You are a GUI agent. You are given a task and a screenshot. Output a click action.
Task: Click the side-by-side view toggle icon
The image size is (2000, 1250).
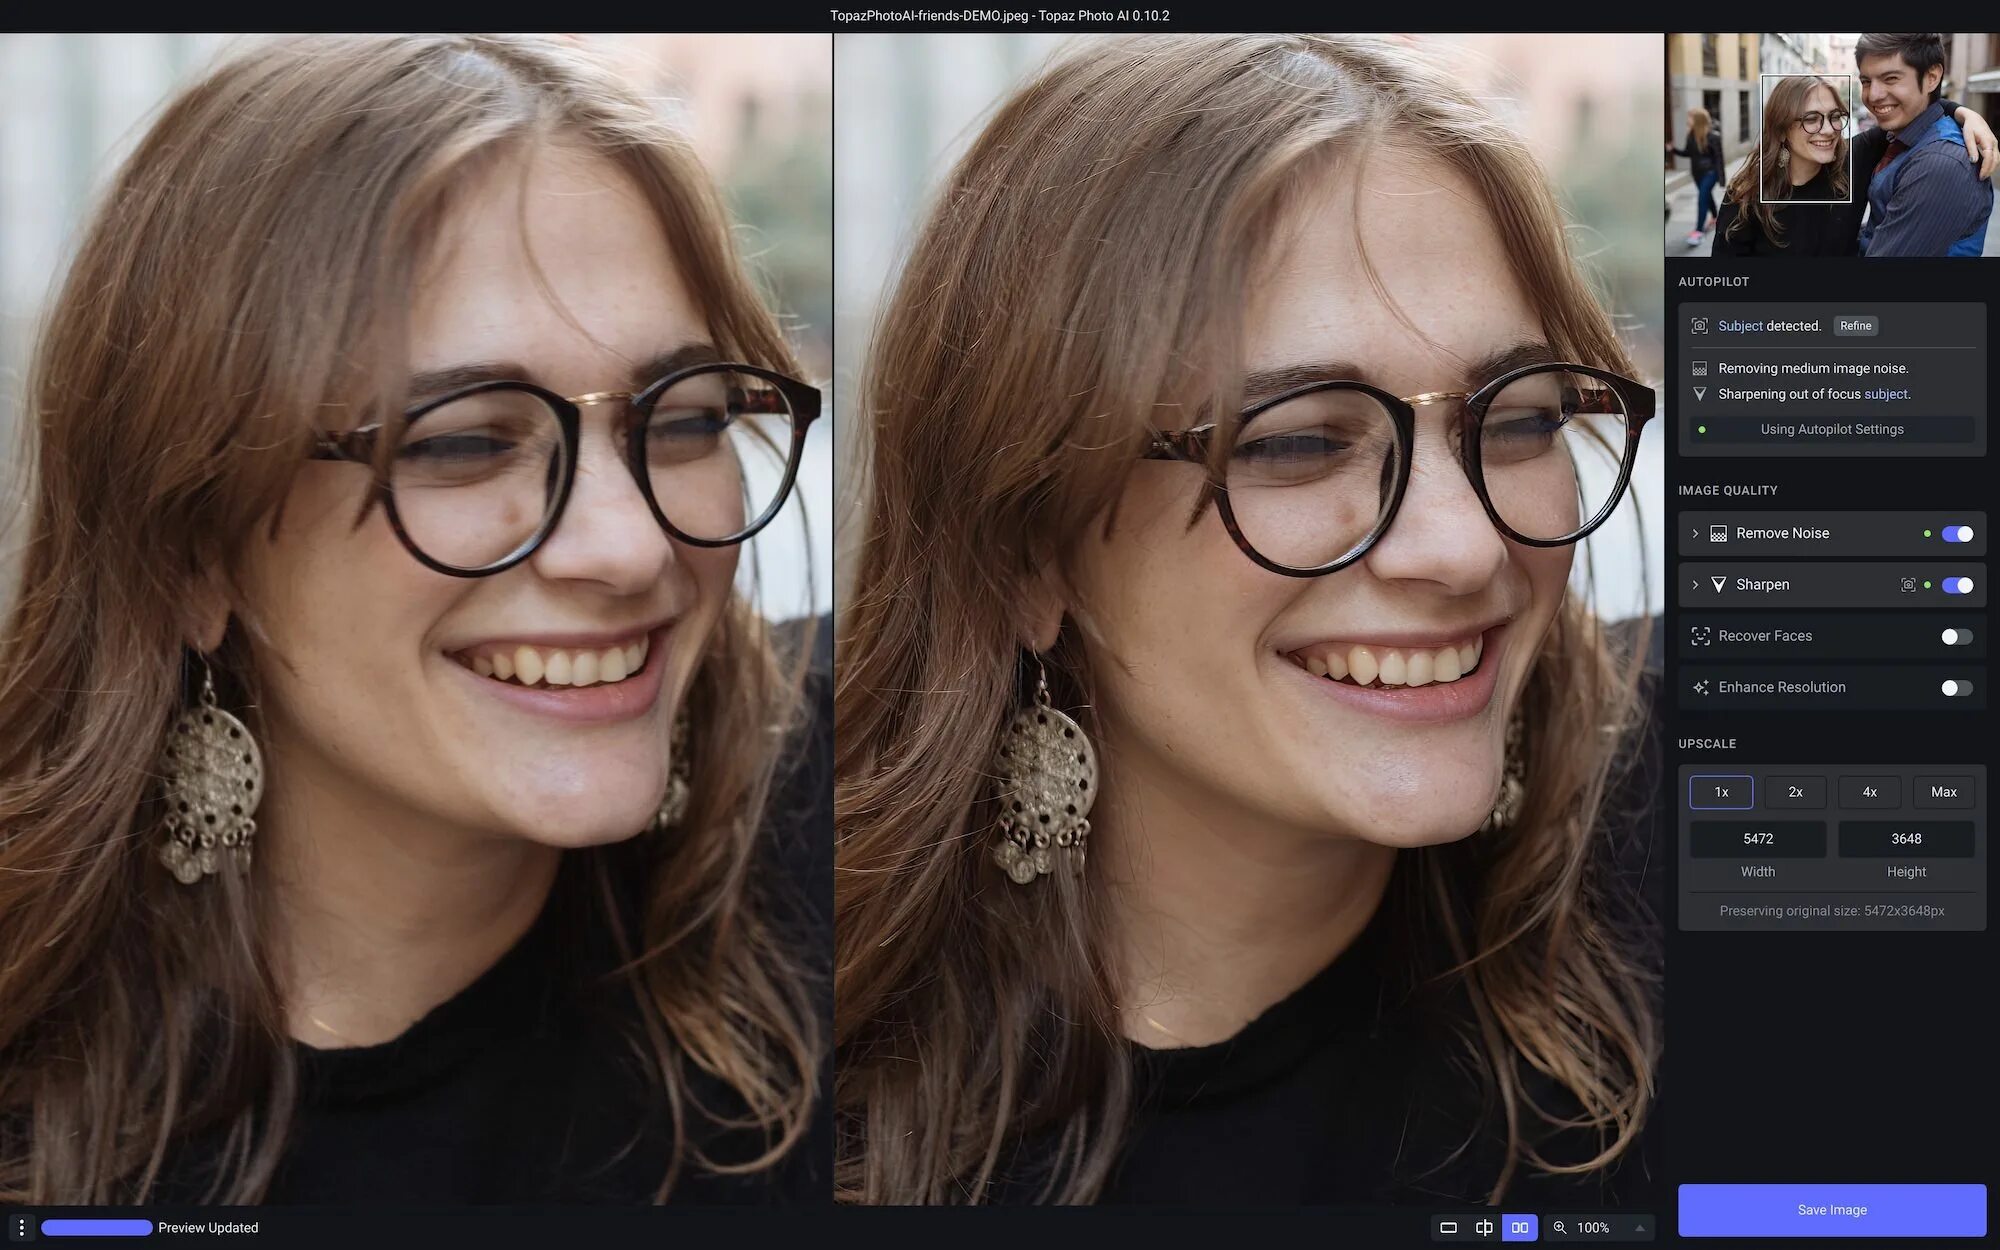(1521, 1227)
